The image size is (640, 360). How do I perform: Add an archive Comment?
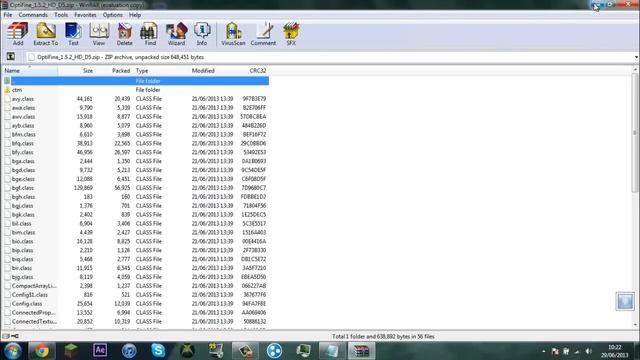pyautogui.click(x=263, y=34)
